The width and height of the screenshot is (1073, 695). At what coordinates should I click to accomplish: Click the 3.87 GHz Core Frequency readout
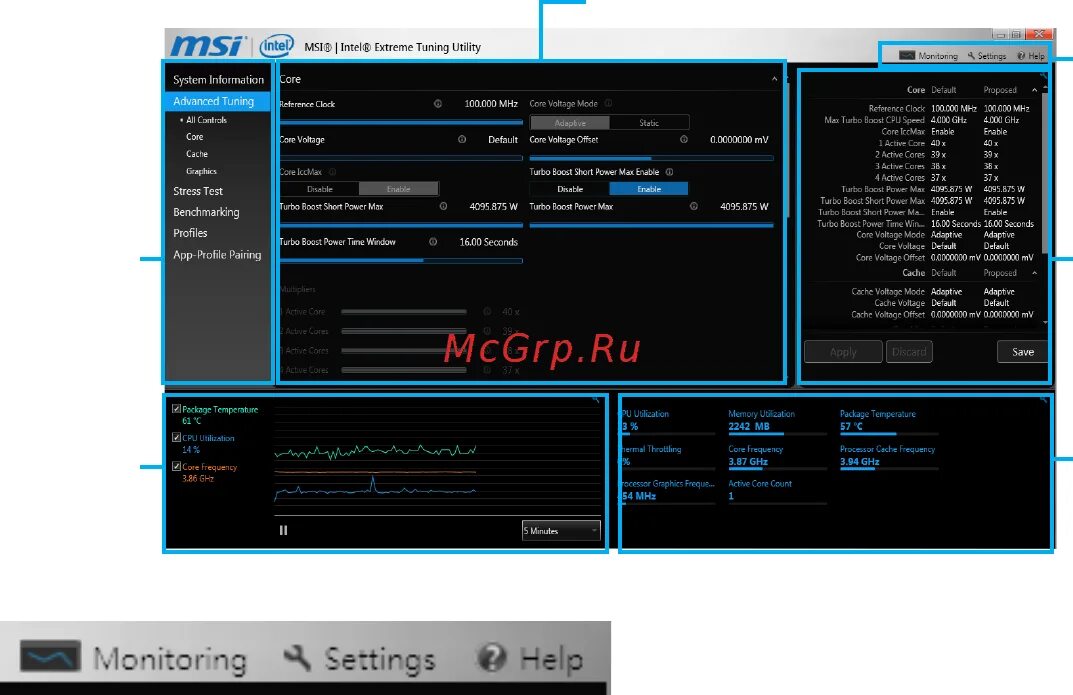[748, 462]
